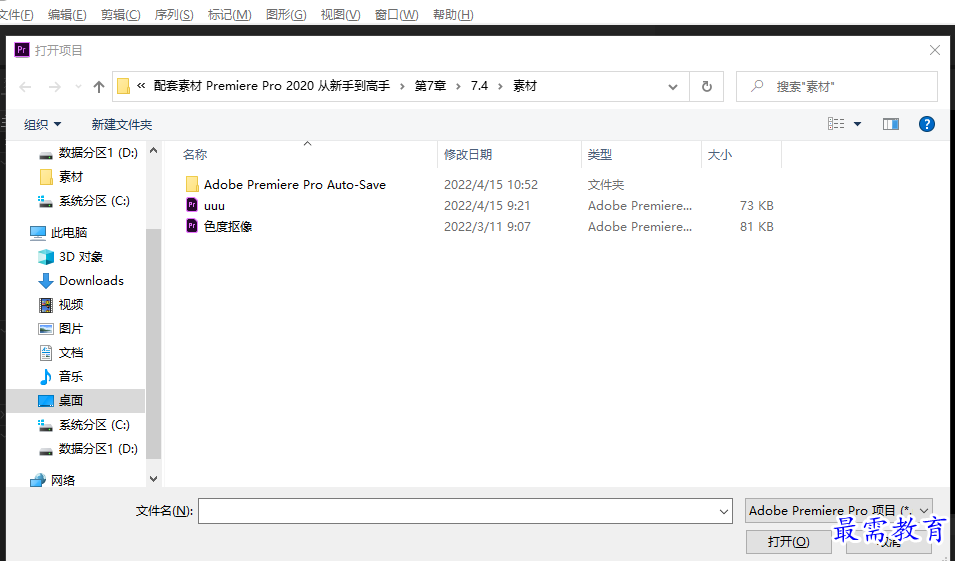Image resolution: width=955 pixels, height=561 pixels.
Task: Click the Back navigation arrow
Action: click(x=26, y=87)
